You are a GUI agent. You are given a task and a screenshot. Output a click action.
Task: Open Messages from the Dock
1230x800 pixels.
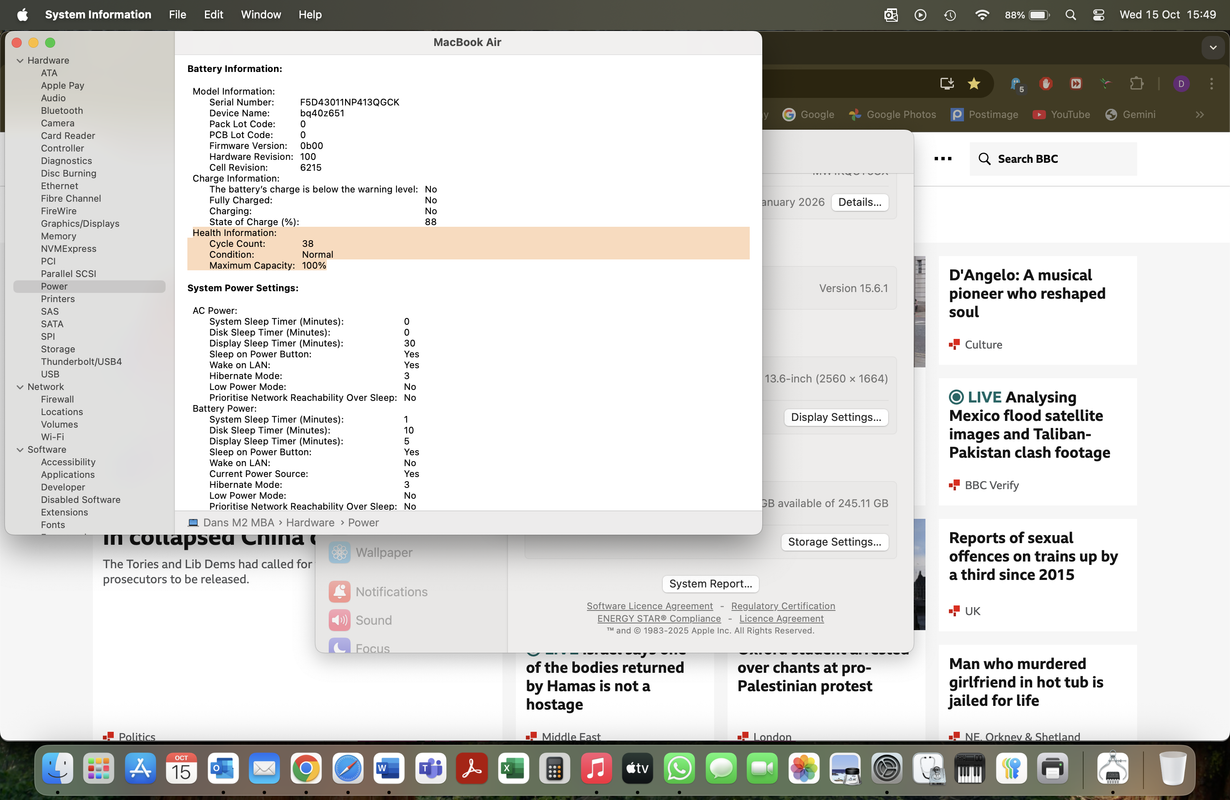[x=720, y=768]
